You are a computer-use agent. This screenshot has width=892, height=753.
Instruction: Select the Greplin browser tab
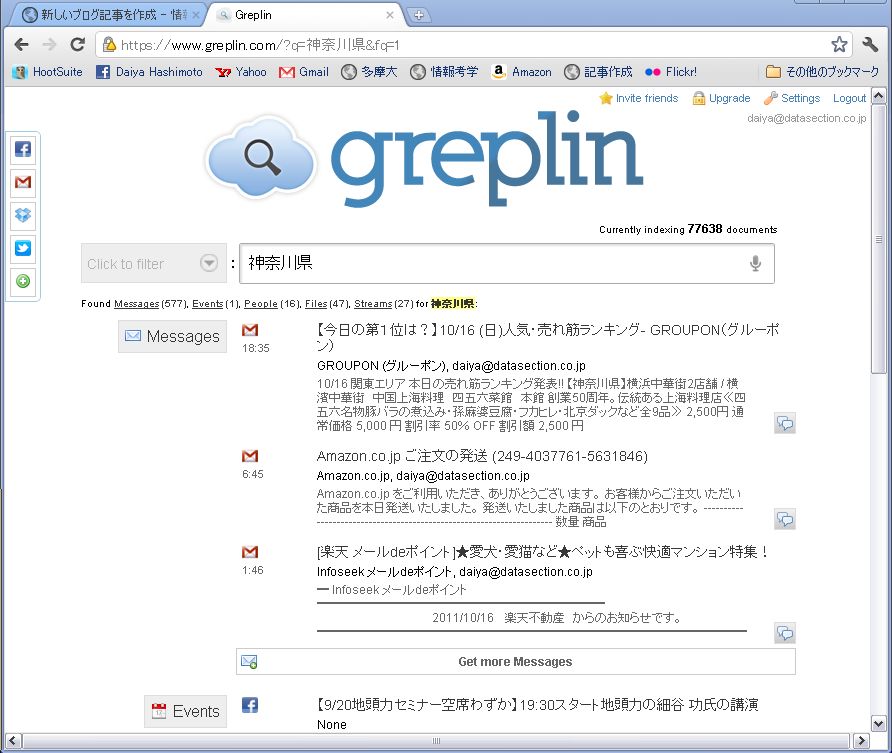305,15
